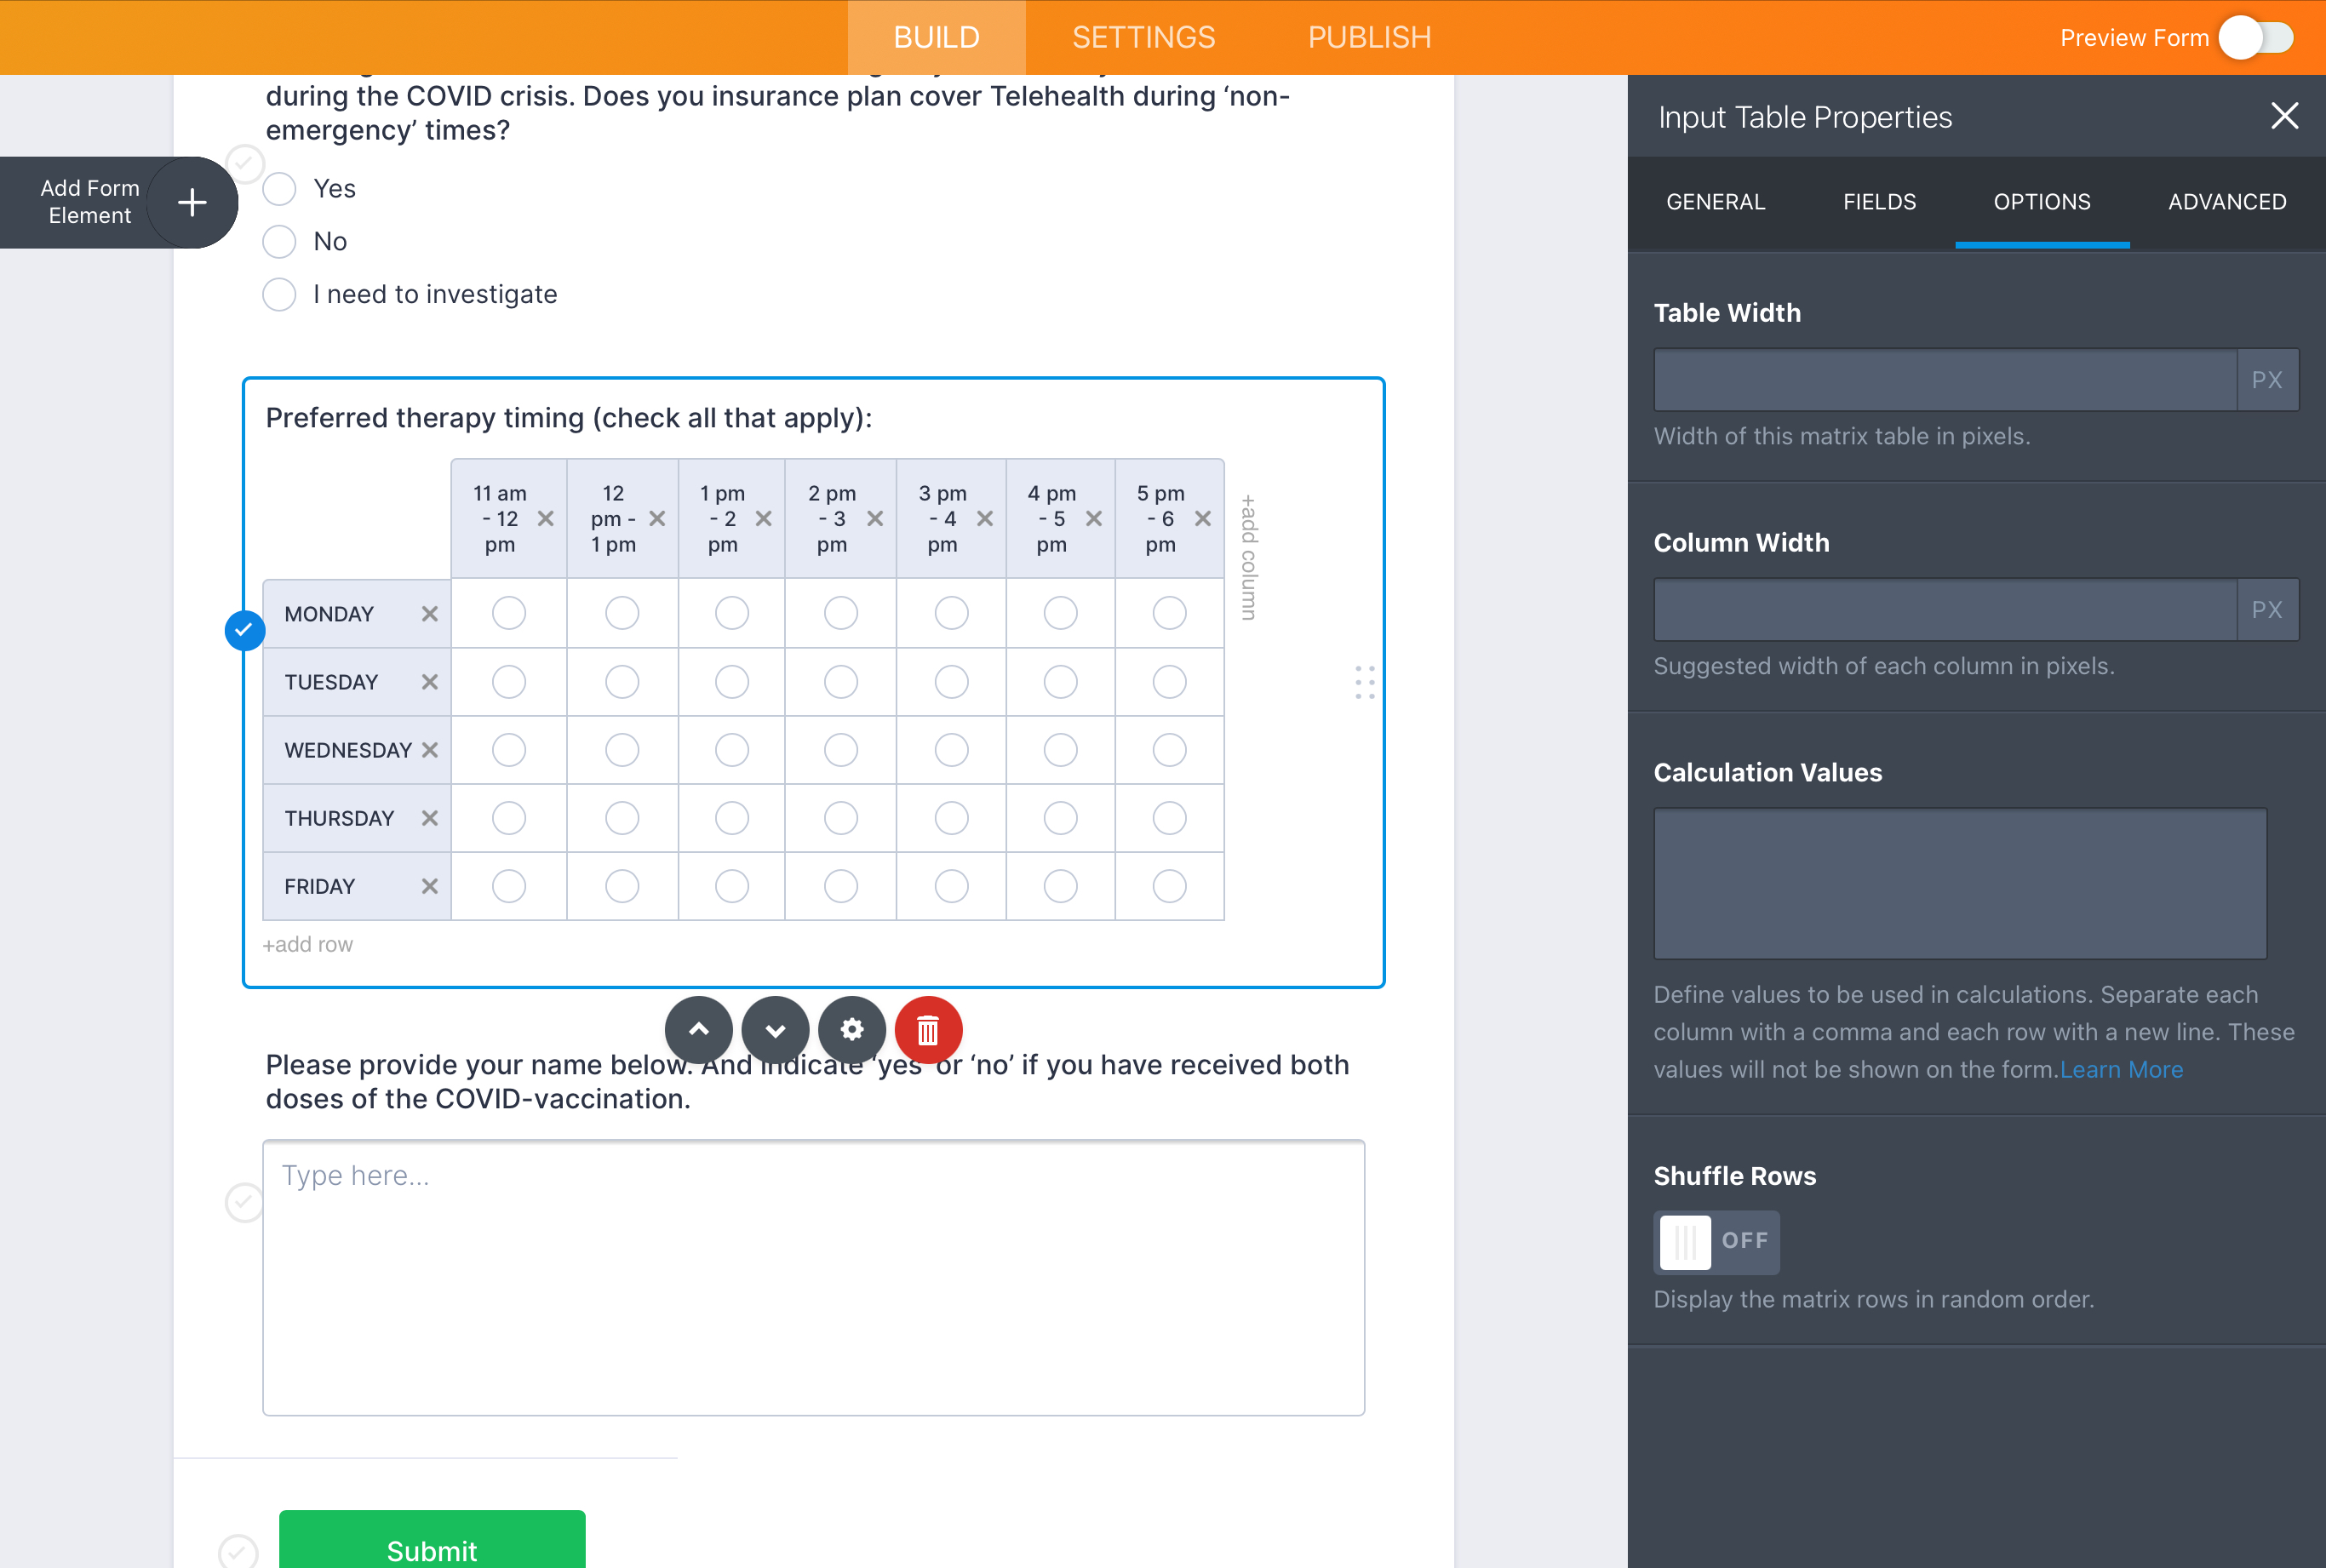The width and height of the screenshot is (2326, 1568).
Task: Move the input table element down
Action: point(775,1030)
